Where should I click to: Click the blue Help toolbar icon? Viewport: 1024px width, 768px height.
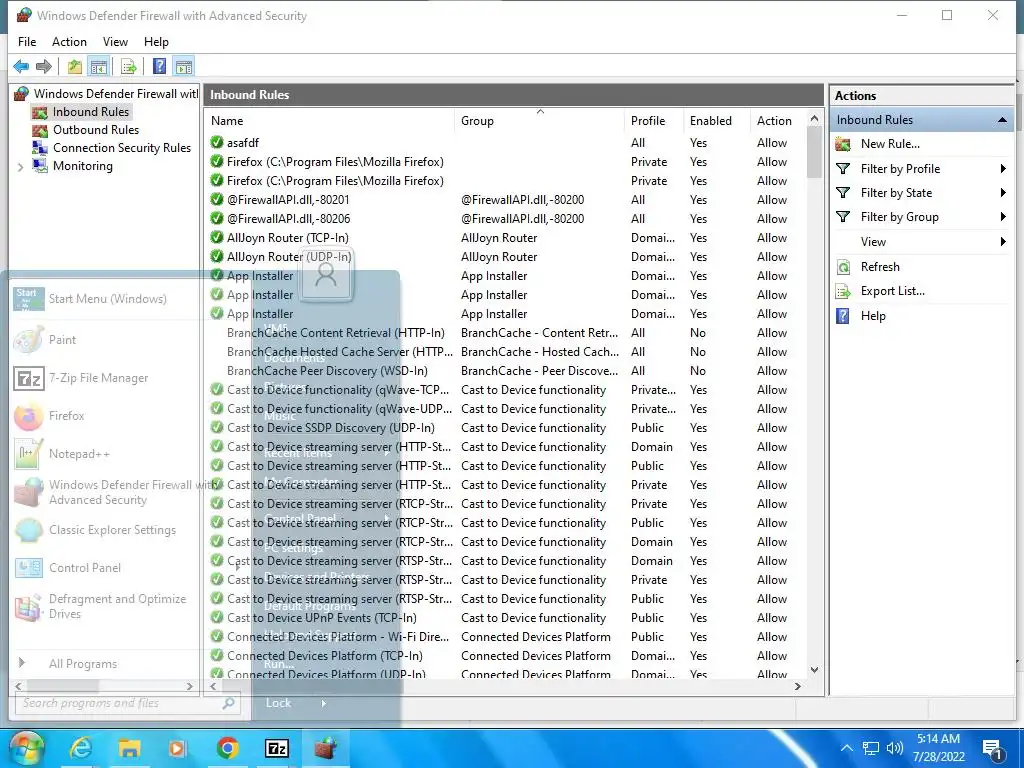coord(159,66)
